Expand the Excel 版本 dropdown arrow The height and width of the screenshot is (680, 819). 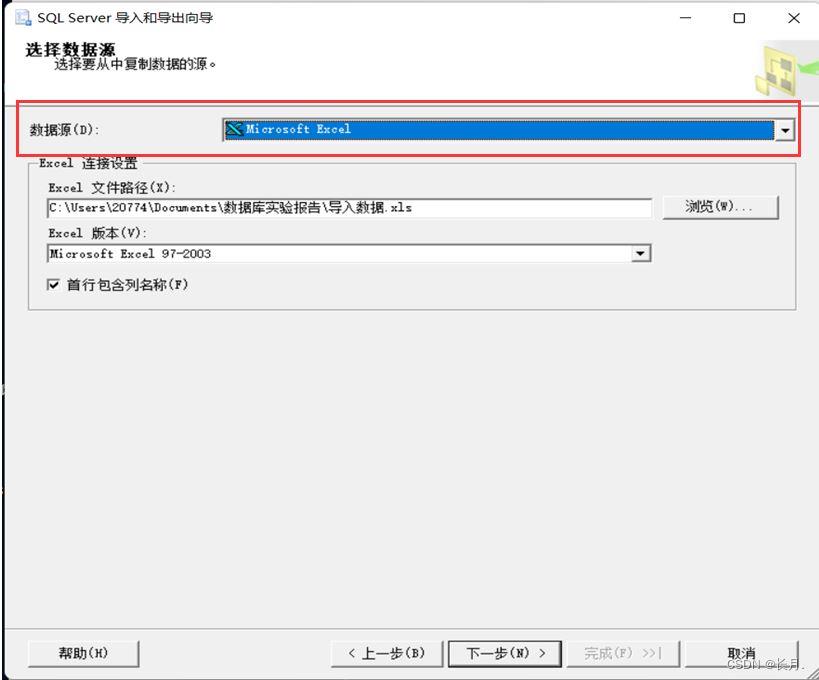[641, 254]
